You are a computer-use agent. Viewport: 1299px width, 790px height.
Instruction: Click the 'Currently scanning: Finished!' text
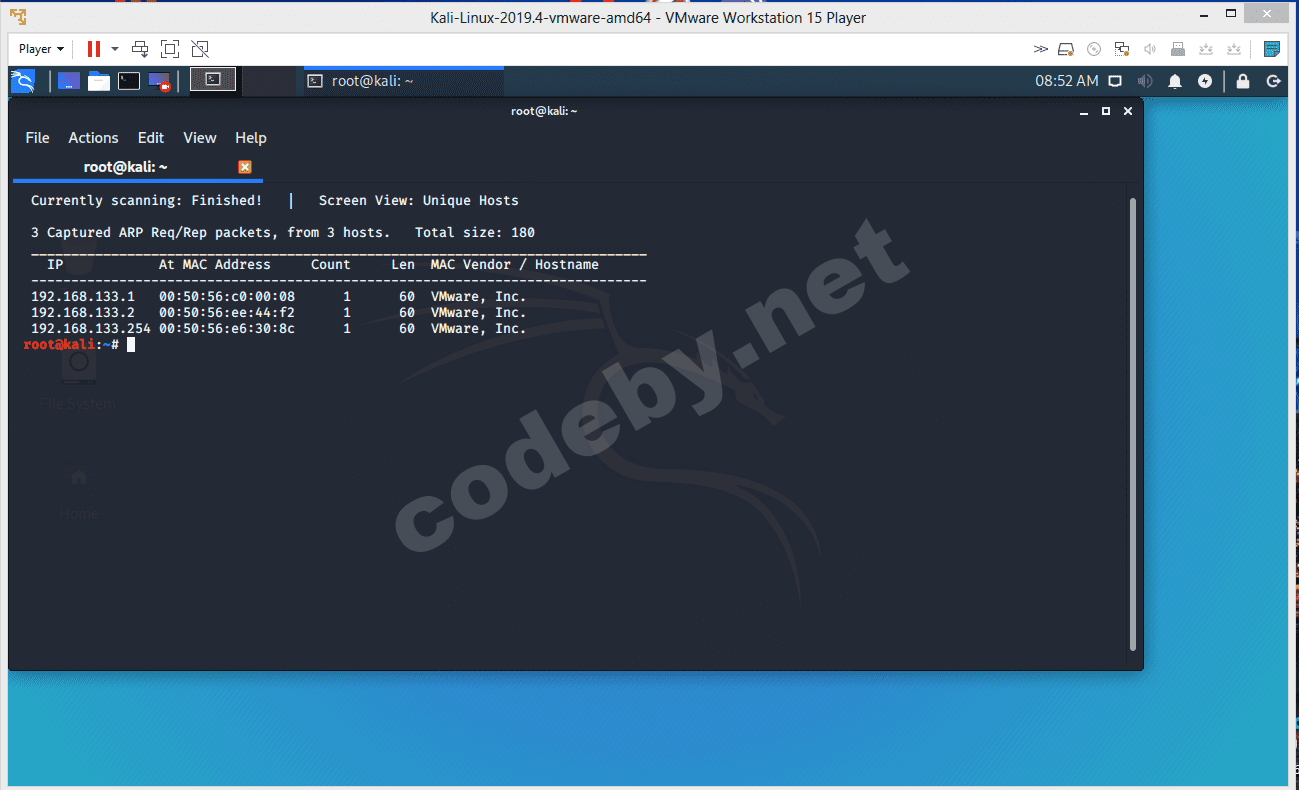pyautogui.click(x=147, y=201)
